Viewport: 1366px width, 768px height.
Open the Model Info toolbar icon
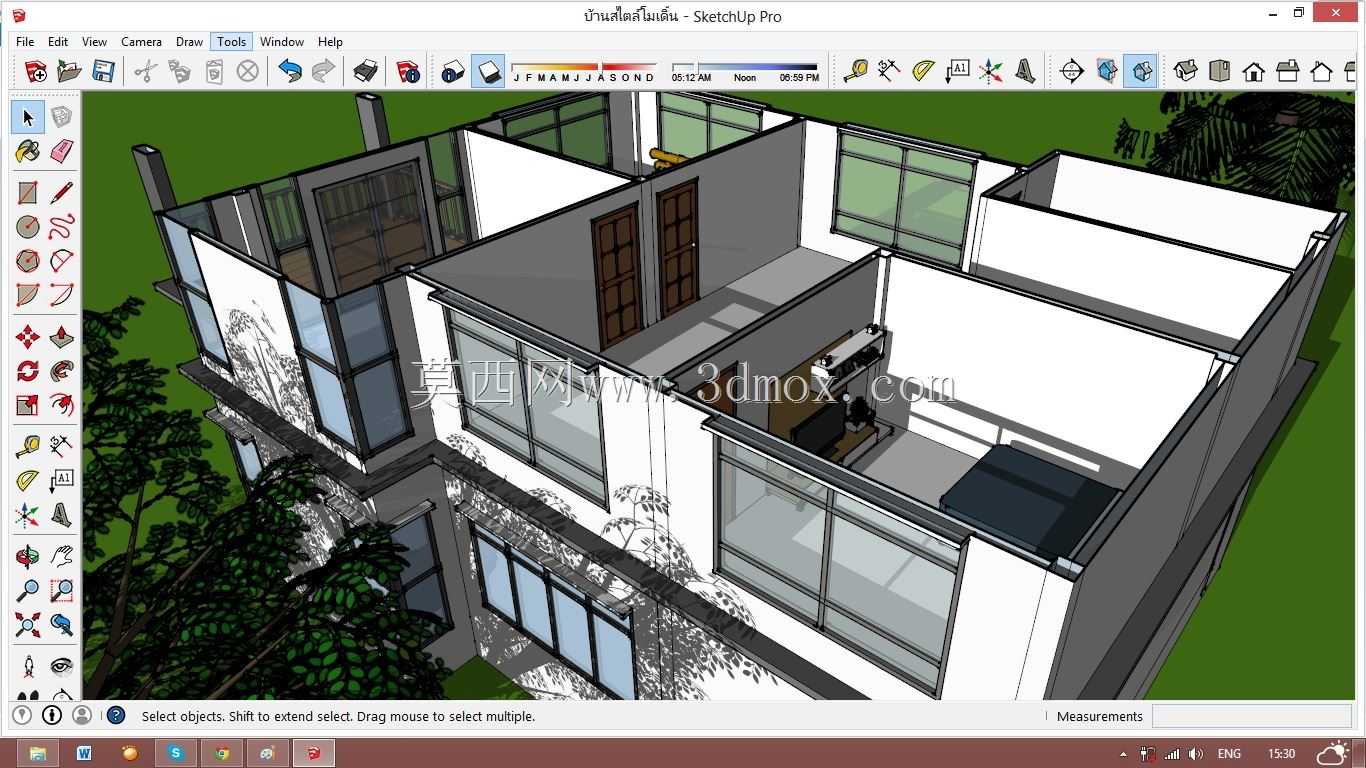point(408,71)
